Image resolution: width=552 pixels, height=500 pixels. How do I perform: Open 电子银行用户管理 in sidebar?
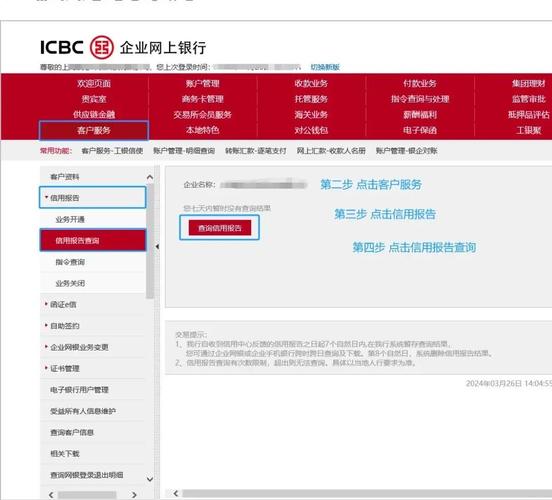tap(79, 390)
